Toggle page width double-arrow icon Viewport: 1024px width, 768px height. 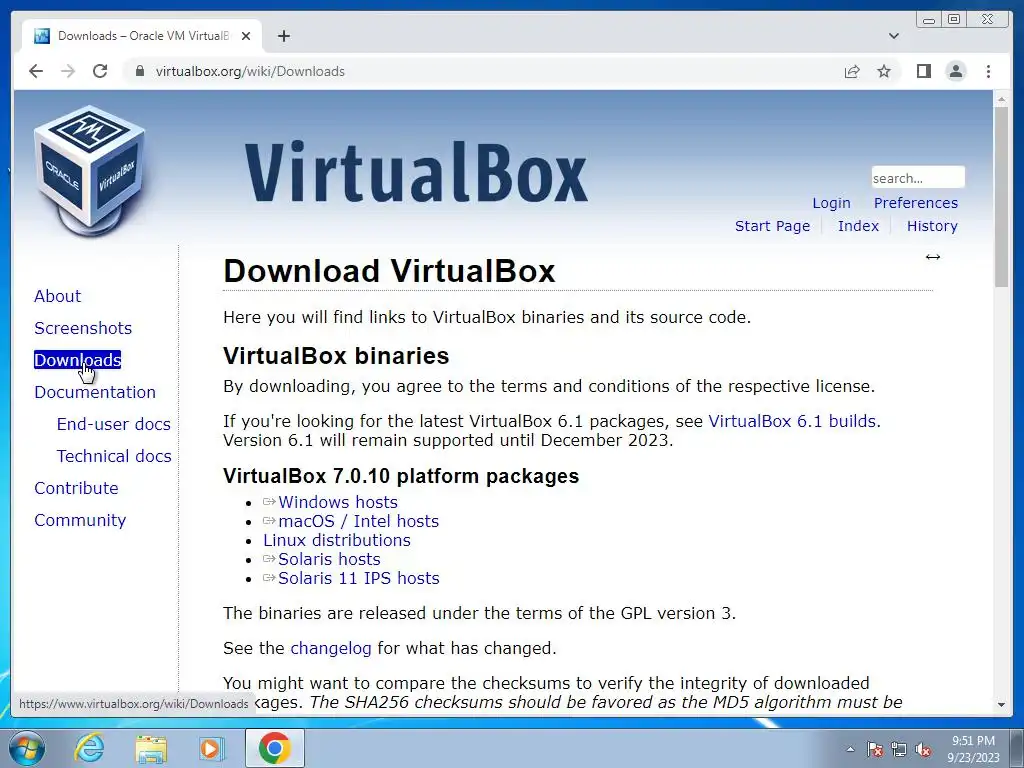(933, 257)
